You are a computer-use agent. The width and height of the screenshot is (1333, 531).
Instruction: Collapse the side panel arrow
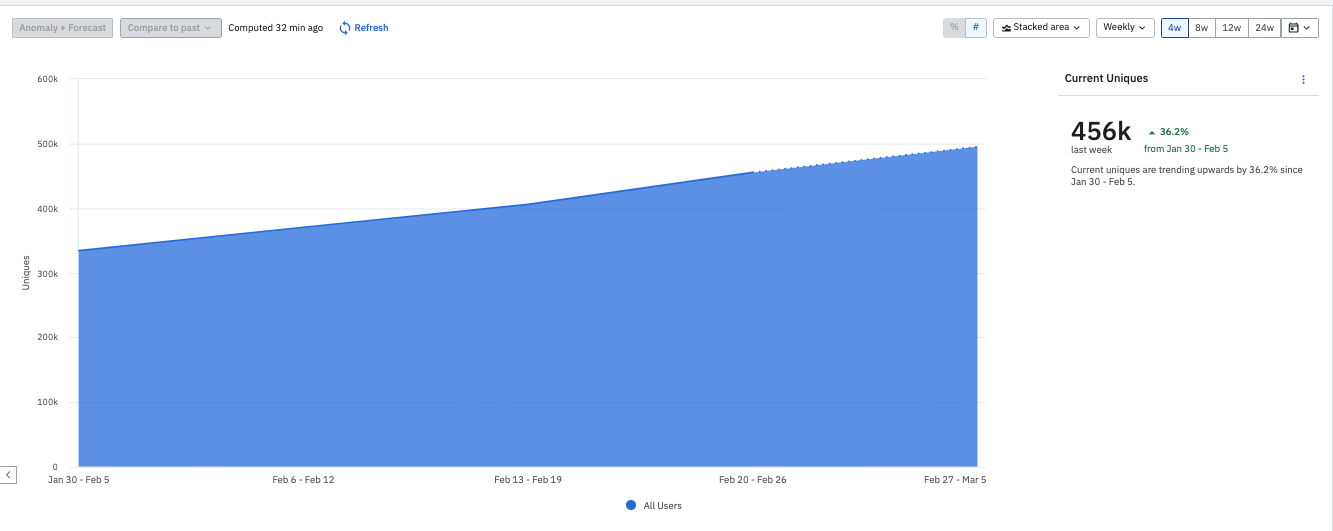point(8,475)
